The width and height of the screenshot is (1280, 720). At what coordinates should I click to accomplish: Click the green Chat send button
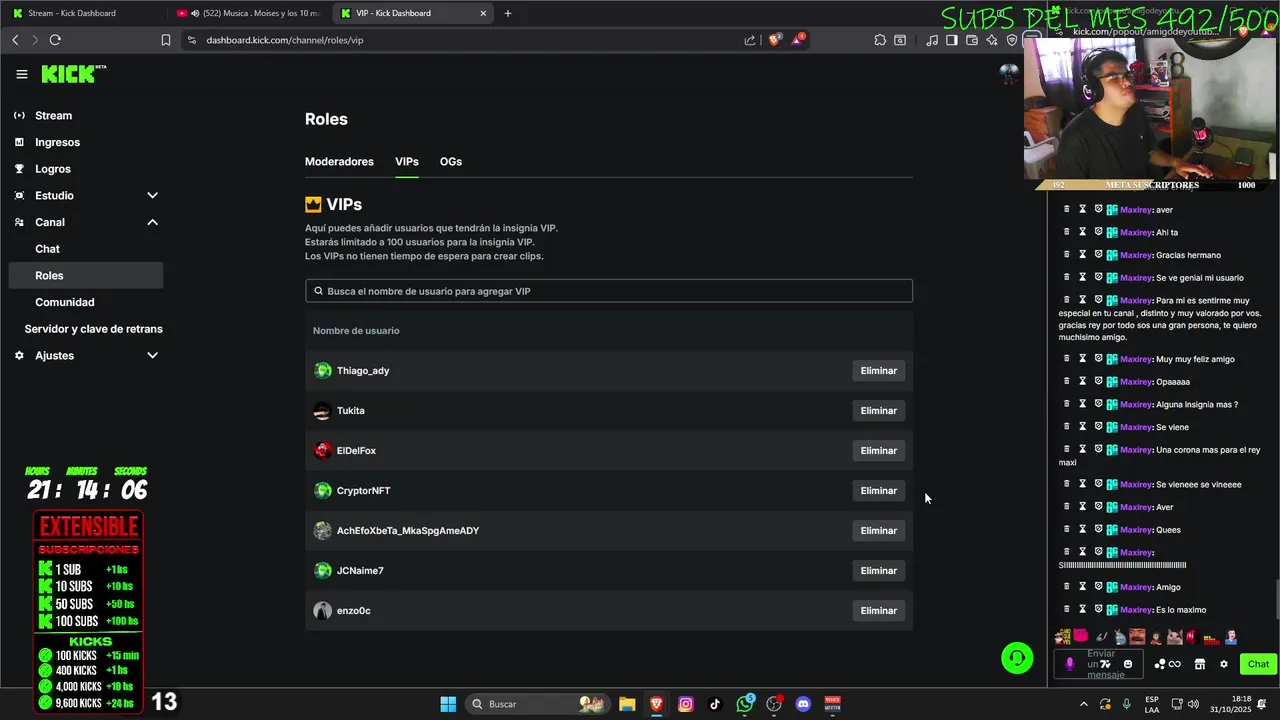[x=1257, y=664]
